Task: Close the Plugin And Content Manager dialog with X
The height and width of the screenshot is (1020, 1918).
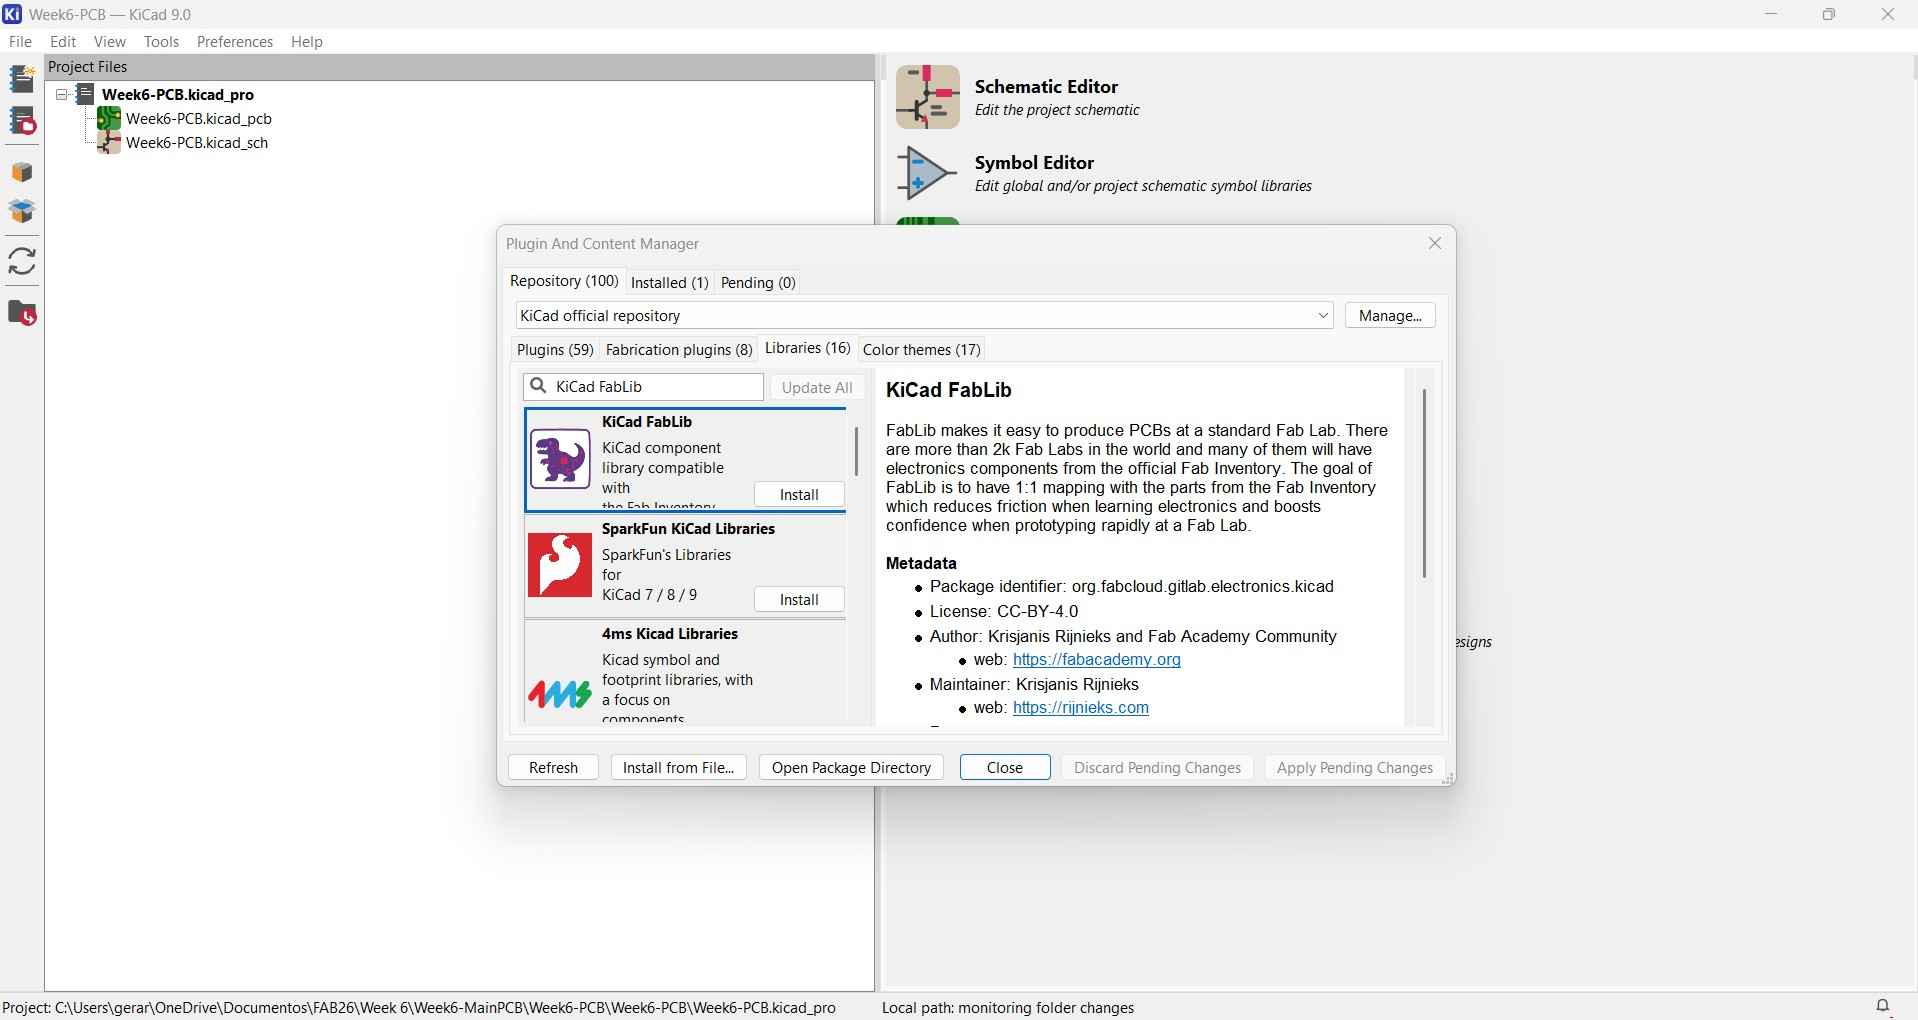Action: 1435,244
